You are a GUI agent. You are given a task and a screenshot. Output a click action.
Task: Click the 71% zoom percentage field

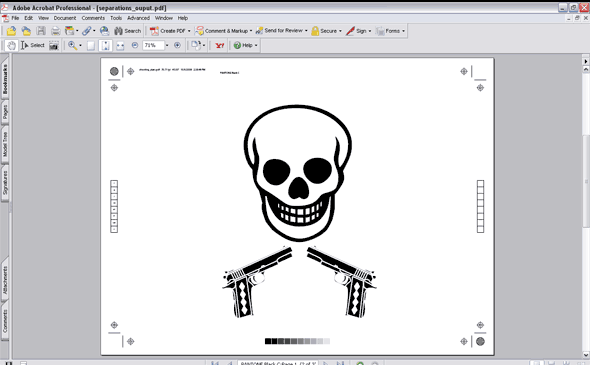153,46
